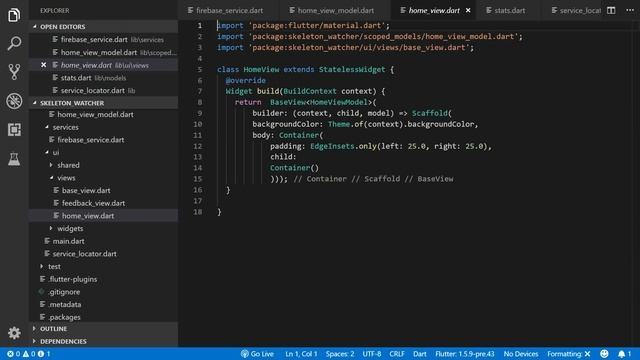
Task: Open the Manage gear settings icon
Action: tap(14, 333)
